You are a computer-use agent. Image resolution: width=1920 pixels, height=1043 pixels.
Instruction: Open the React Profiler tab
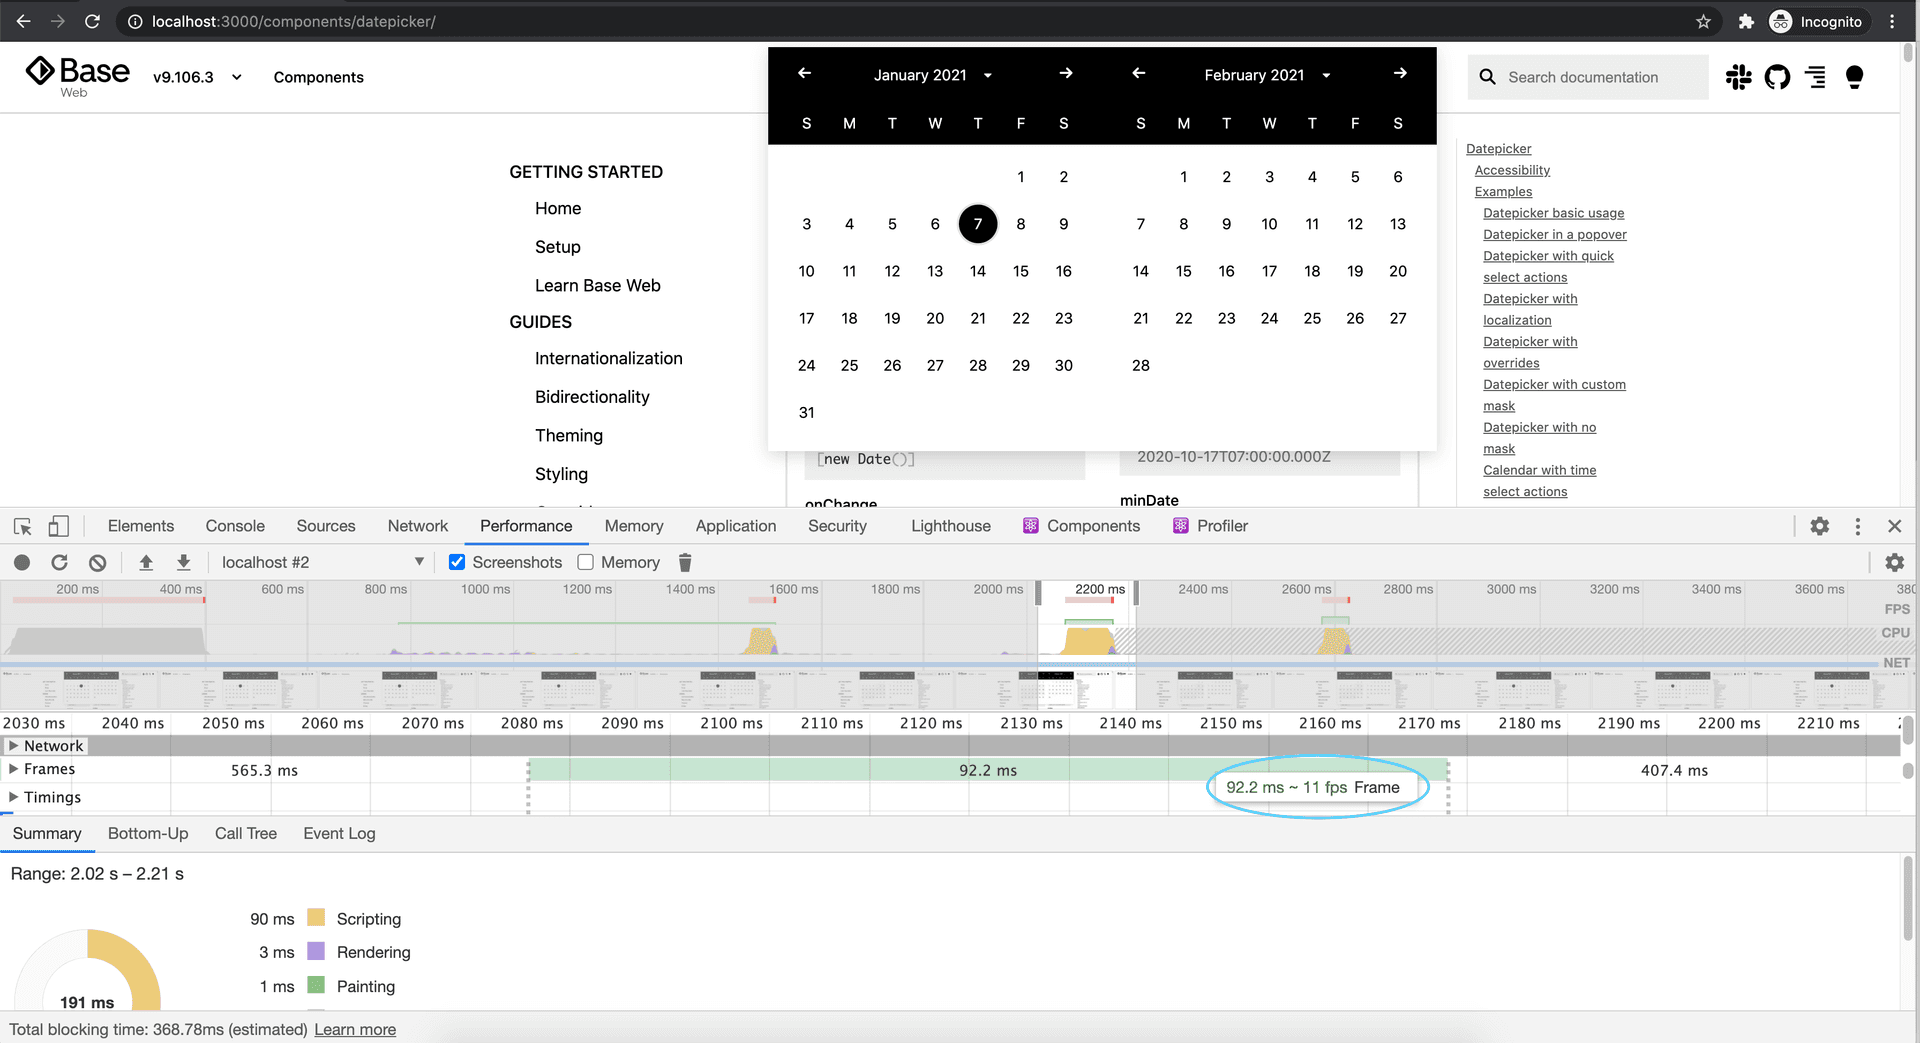(x=1210, y=526)
